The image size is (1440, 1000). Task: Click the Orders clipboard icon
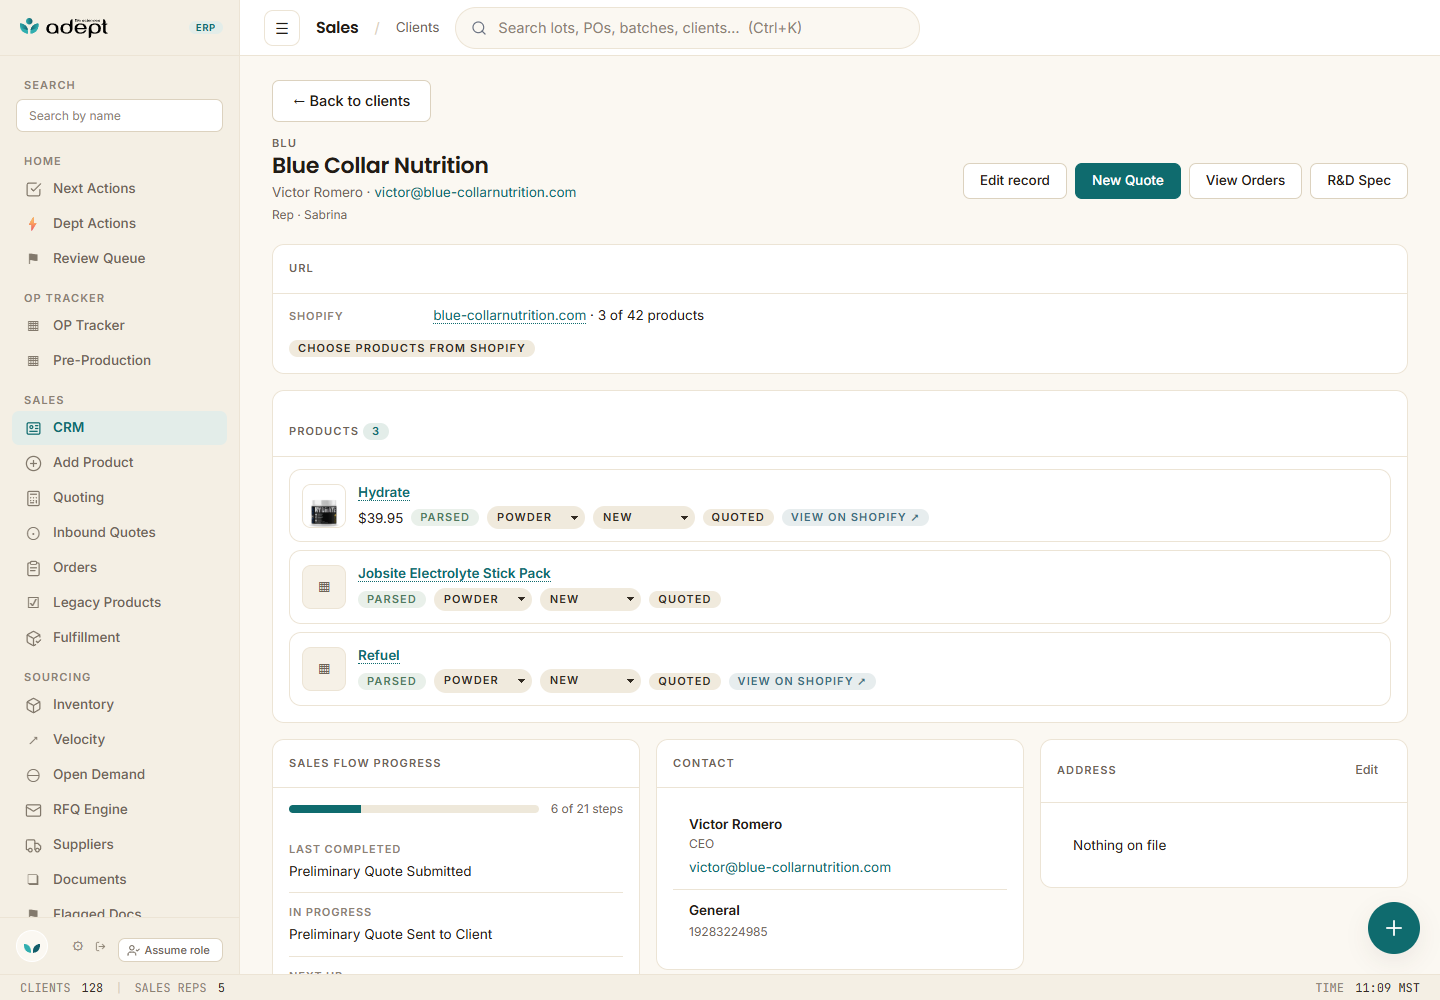[x=33, y=568]
